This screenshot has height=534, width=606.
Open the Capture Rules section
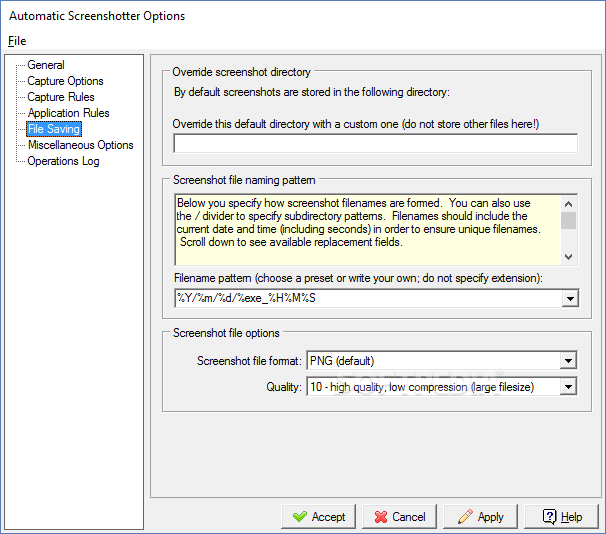[x=61, y=97]
